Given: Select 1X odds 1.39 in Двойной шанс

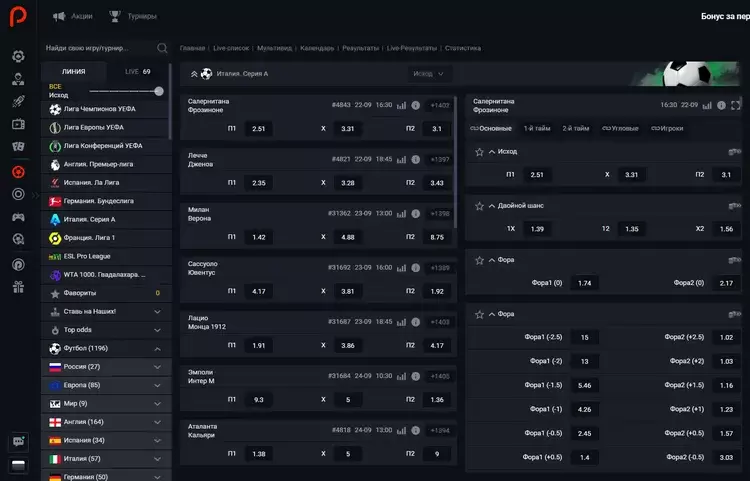Looking at the screenshot, I should [537, 229].
